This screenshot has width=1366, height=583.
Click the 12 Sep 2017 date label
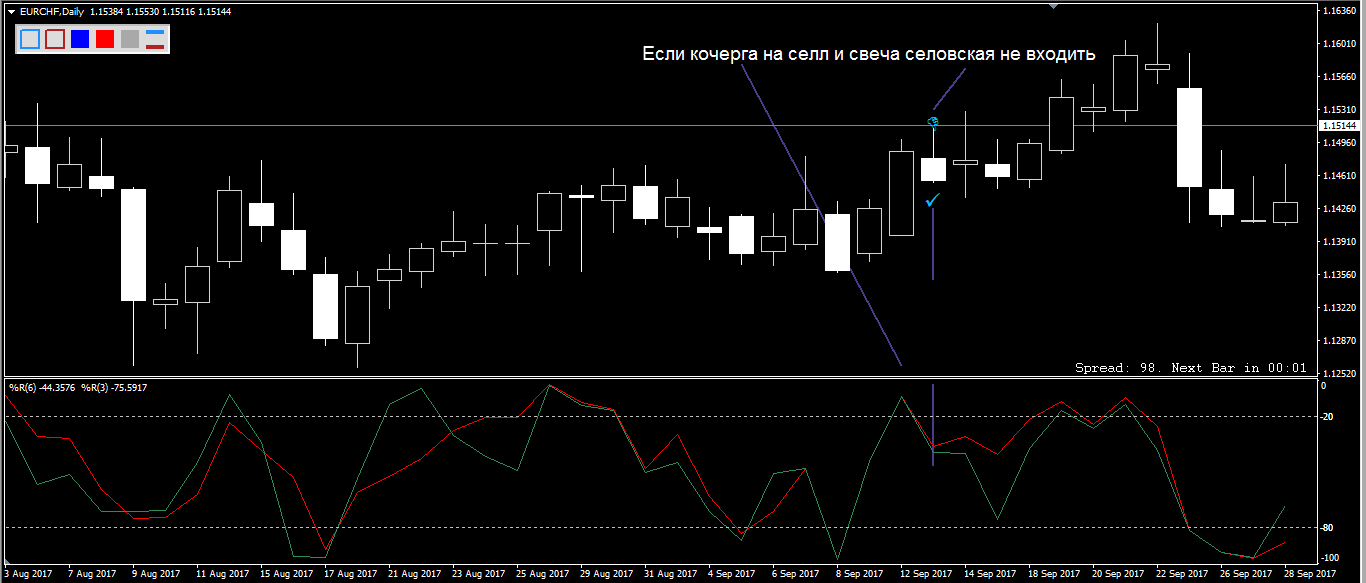926,574
